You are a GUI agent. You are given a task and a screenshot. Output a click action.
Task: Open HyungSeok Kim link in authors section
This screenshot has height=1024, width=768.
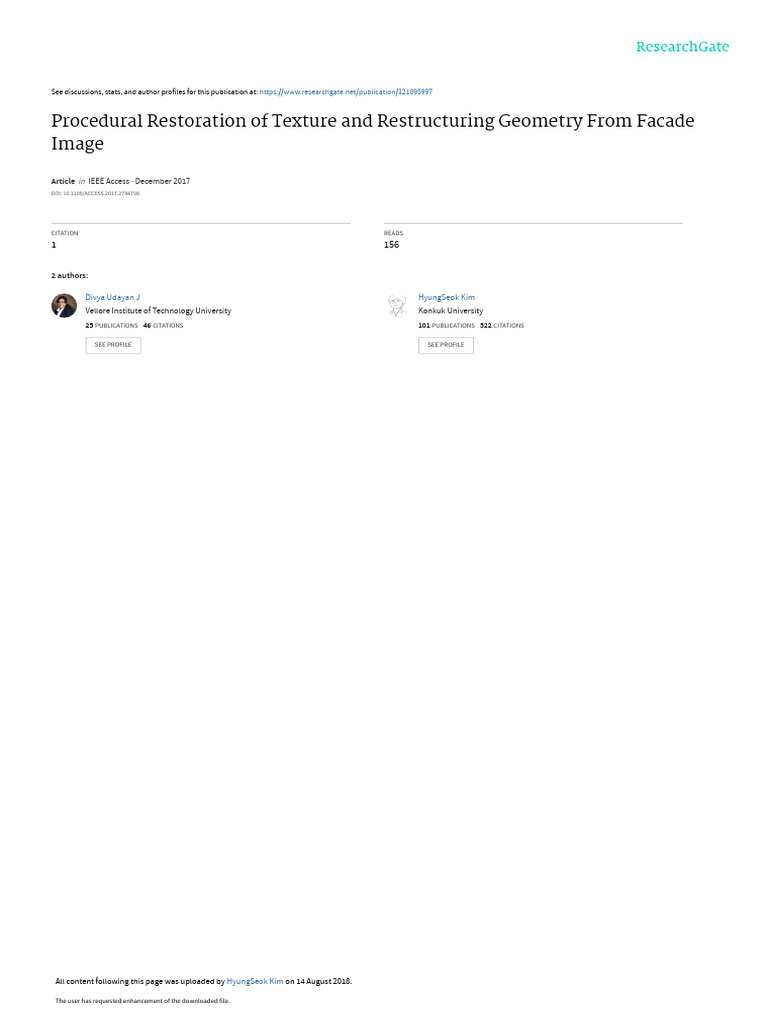click(446, 297)
